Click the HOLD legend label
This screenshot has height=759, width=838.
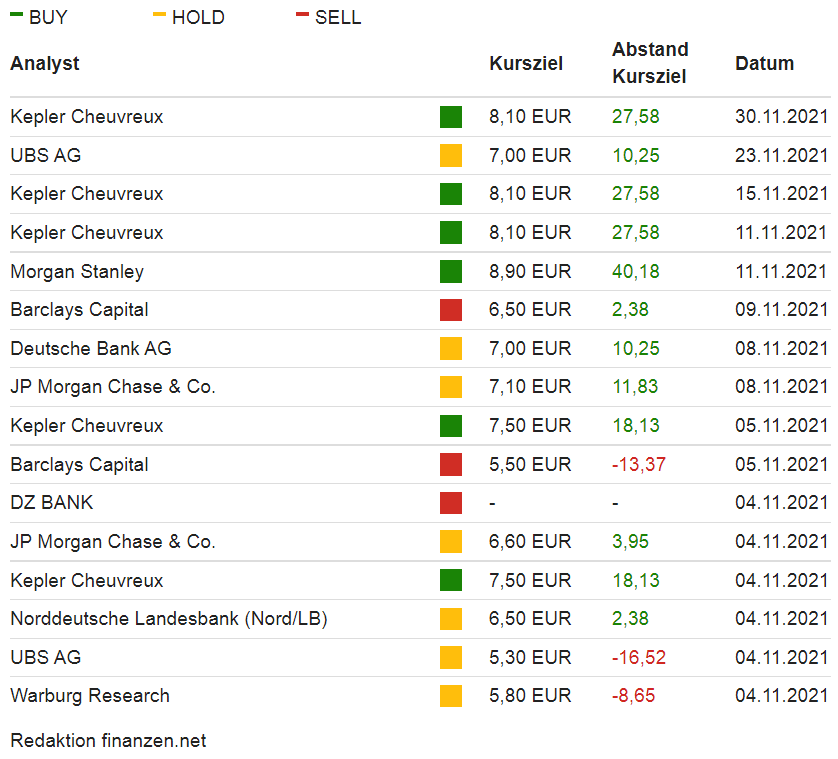(x=198, y=18)
